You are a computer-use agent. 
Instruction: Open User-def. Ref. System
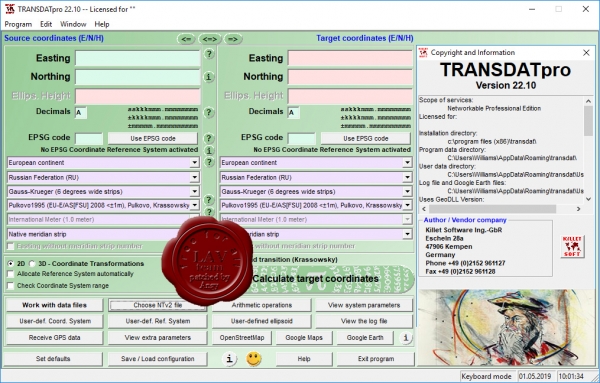(x=158, y=321)
